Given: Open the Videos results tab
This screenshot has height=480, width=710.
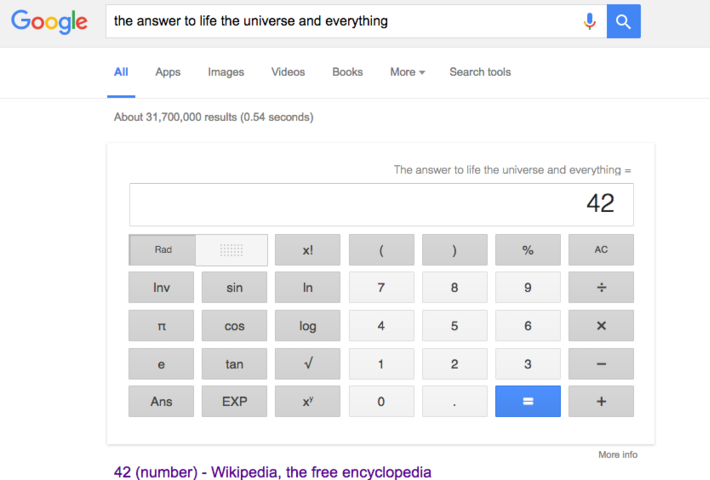Looking at the screenshot, I should point(288,72).
